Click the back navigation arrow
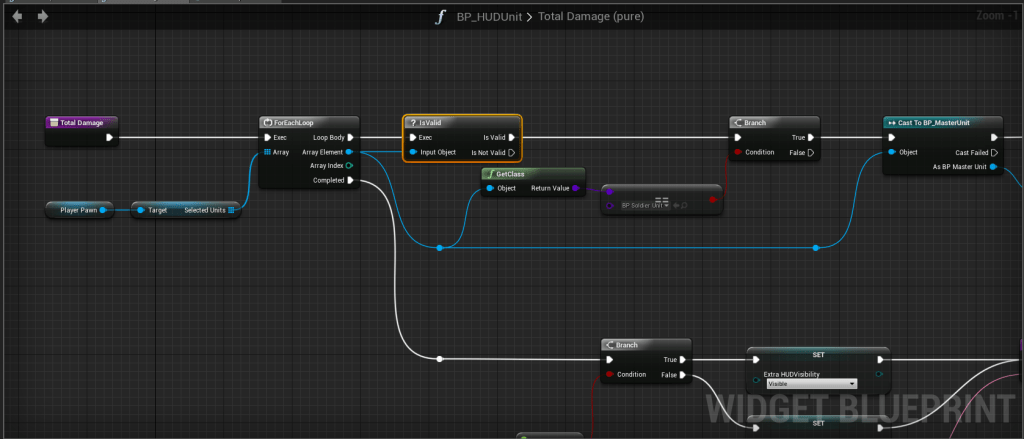The width and height of the screenshot is (1024, 439). click(x=17, y=16)
